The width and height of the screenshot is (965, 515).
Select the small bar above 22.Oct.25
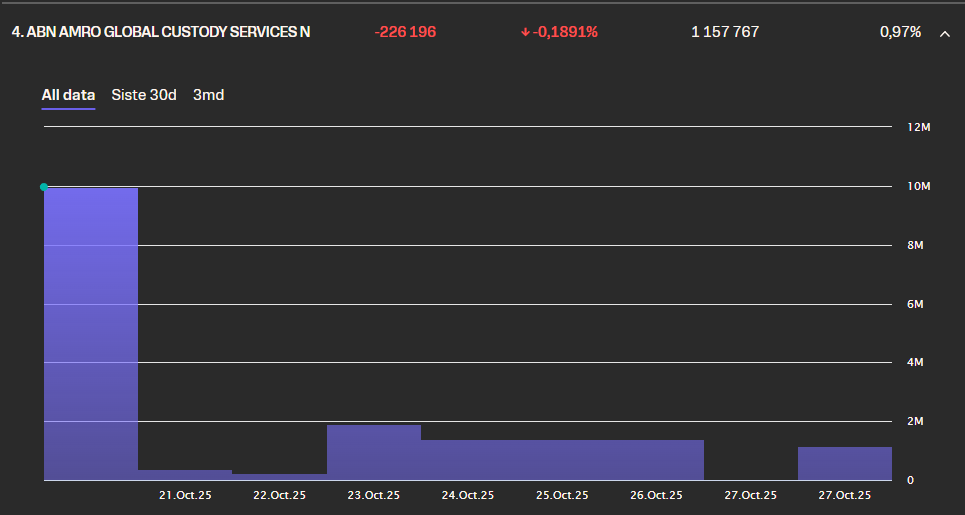click(279, 476)
